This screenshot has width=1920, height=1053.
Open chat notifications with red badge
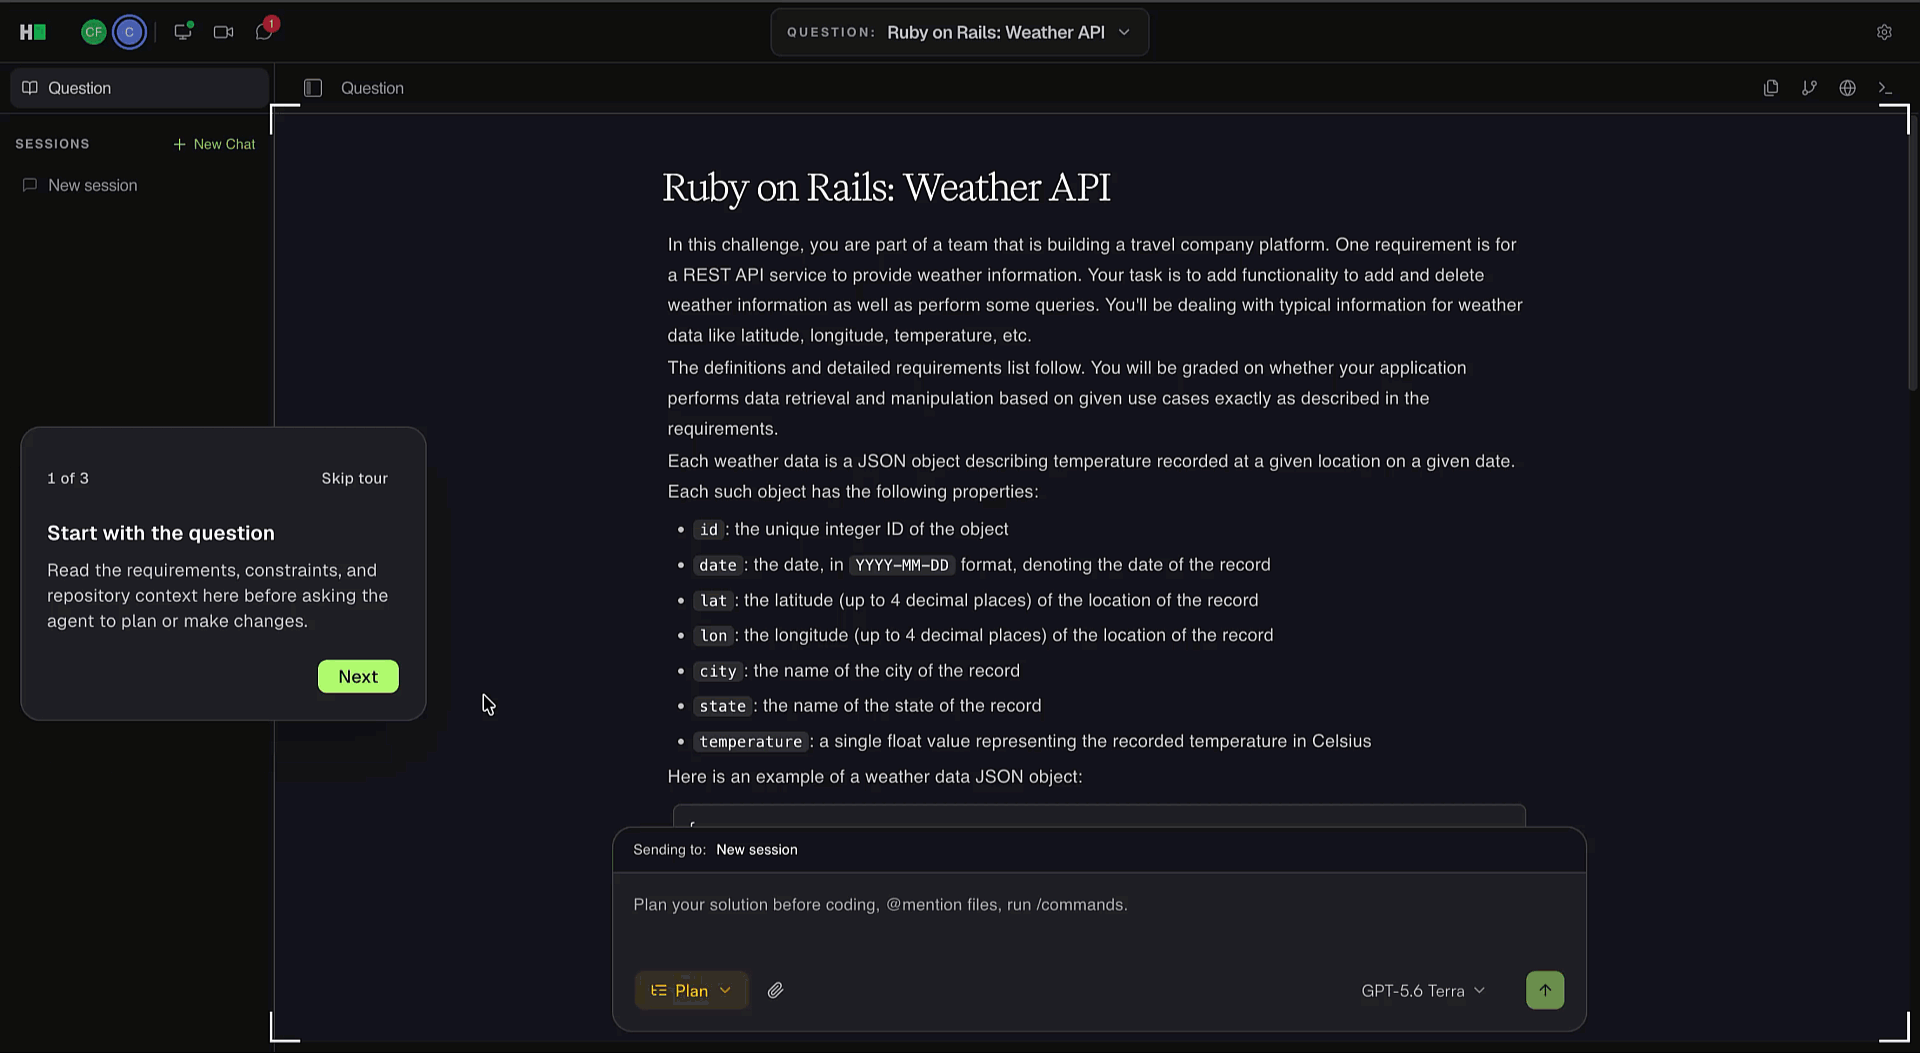pos(265,31)
